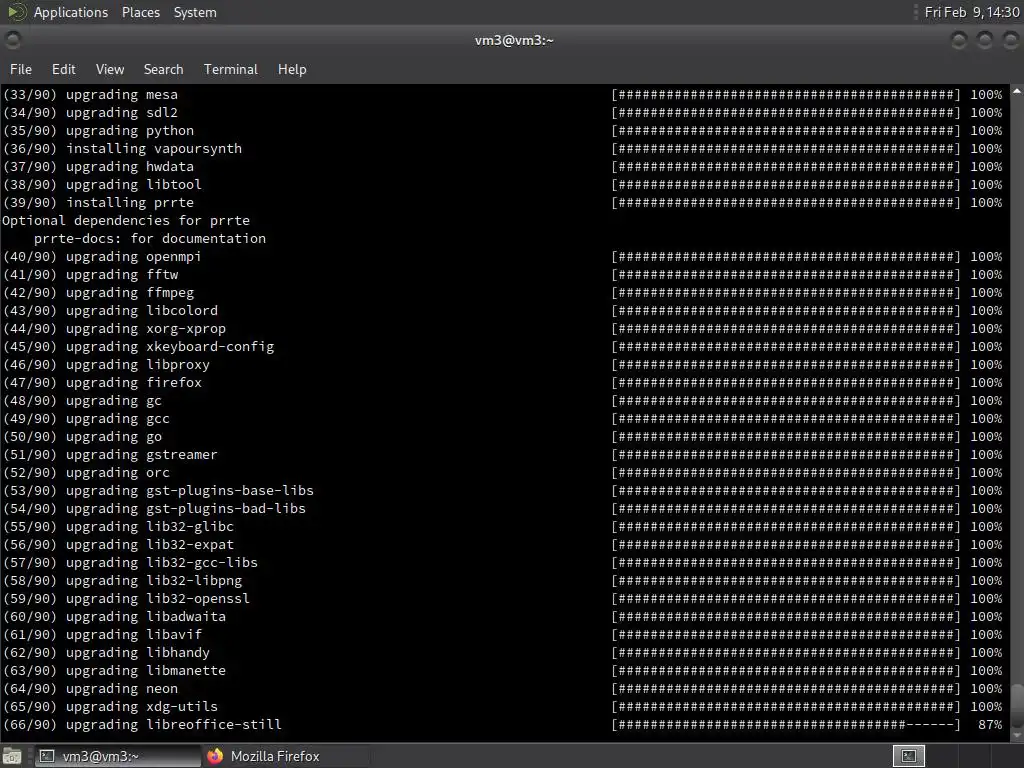Open the terminal View menu
The height and width of the screenshot is (768, 1024).
point(110,69)
